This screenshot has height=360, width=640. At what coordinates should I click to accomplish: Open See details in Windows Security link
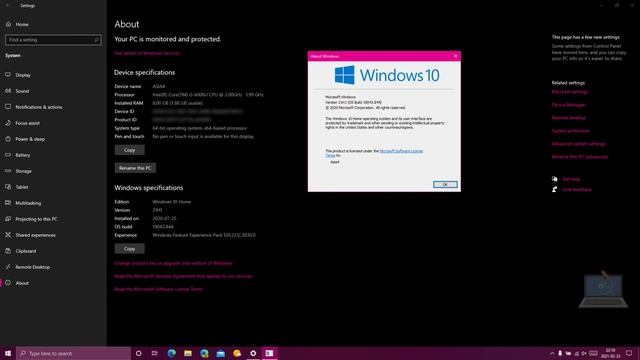[x=147, y=53]
